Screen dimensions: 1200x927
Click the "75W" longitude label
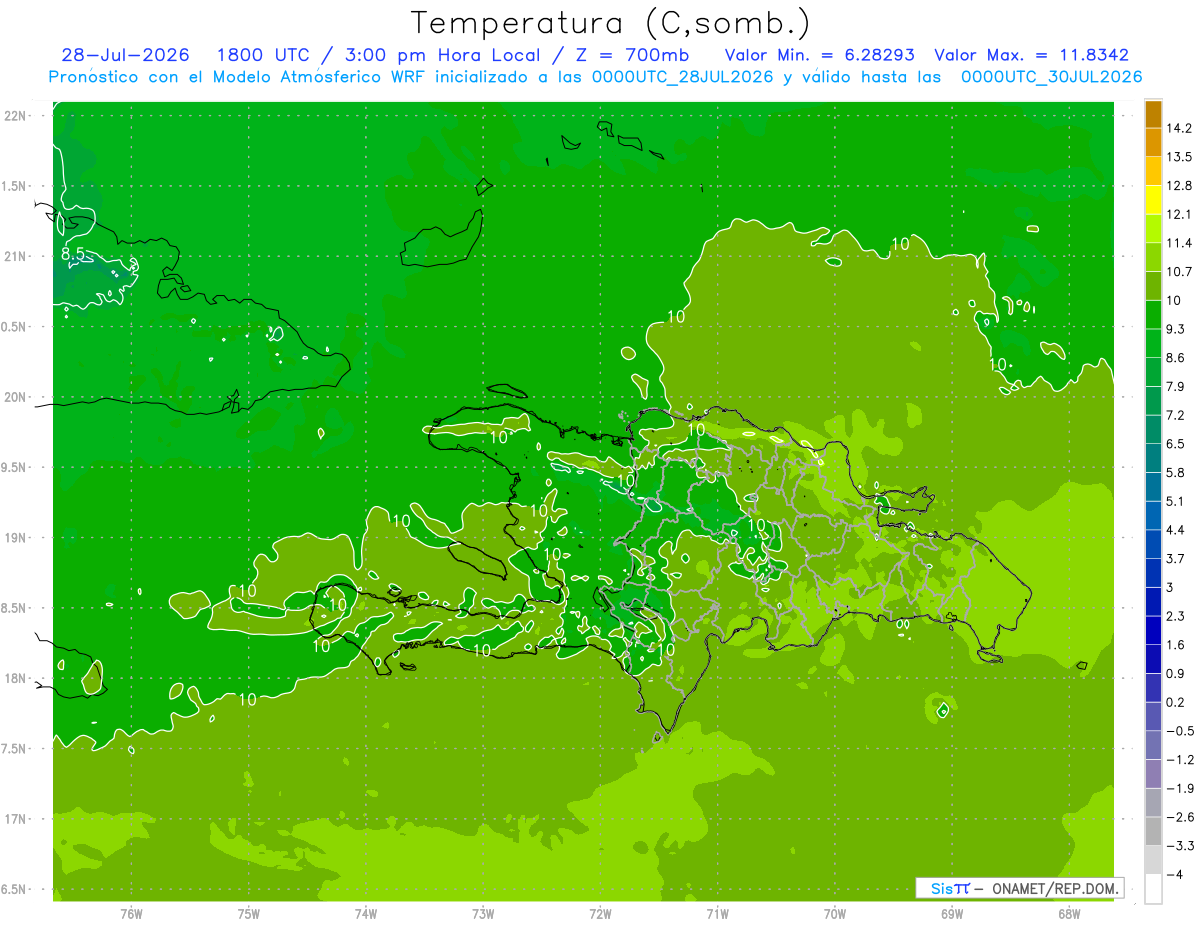click(x=249, y=914)
